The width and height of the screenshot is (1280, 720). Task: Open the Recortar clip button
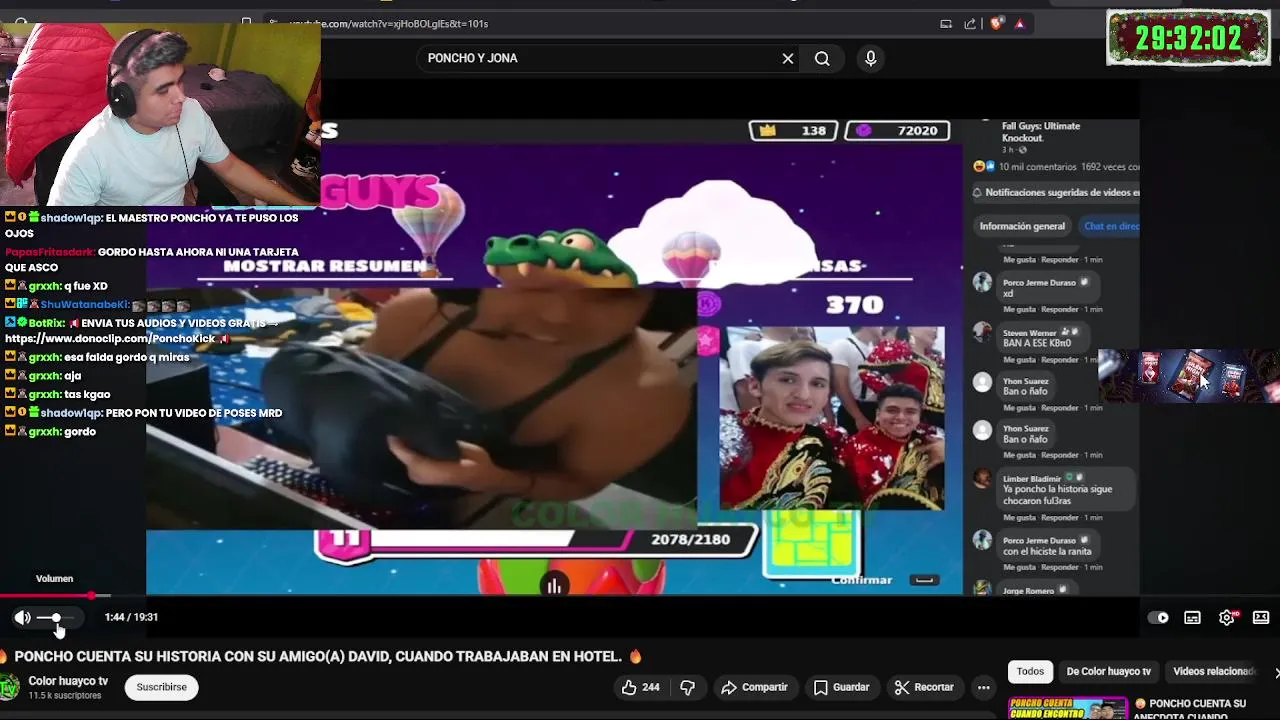pyautogui.click(x=924, y=687)
